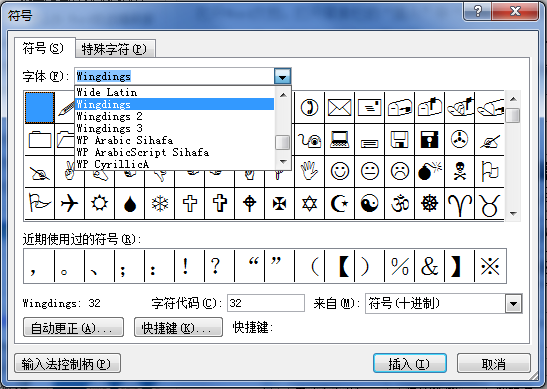Viewport: 547px width, 389px height.
Task: Switch to 特殊字符 tab
Action: pos(114,49)
